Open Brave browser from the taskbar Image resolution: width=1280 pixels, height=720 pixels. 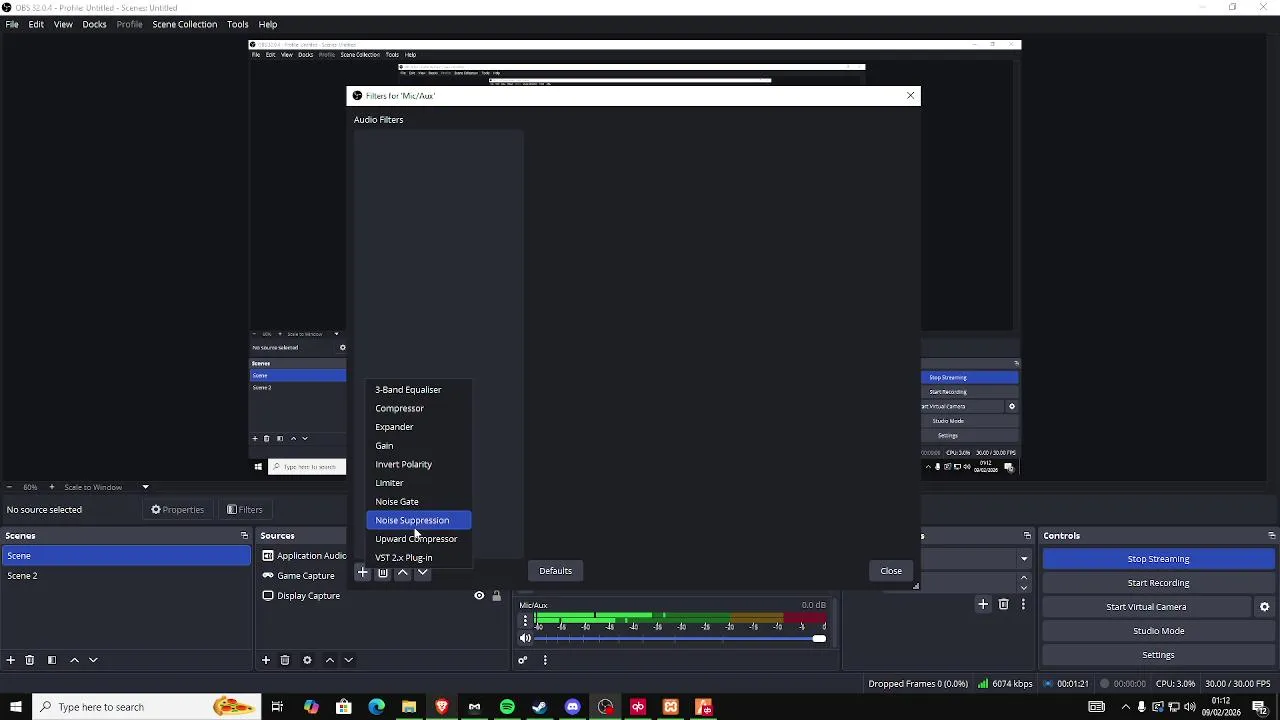pos(441,707)
